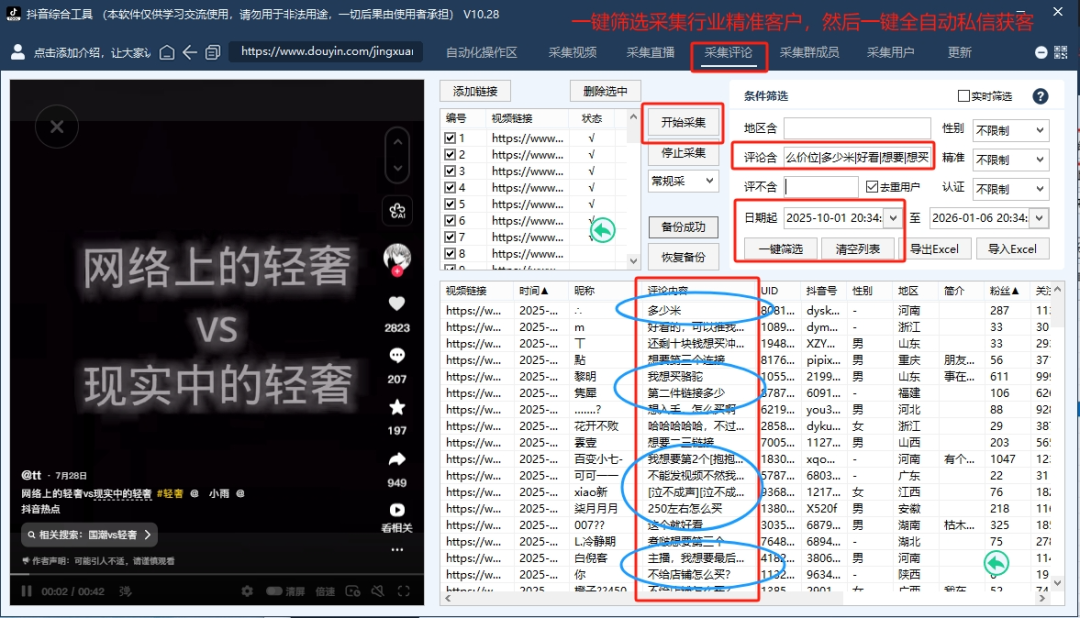Open the 常规采 collection mode dropdown
This screenshot has height=618, width=1080.
[x=683, y=181]
